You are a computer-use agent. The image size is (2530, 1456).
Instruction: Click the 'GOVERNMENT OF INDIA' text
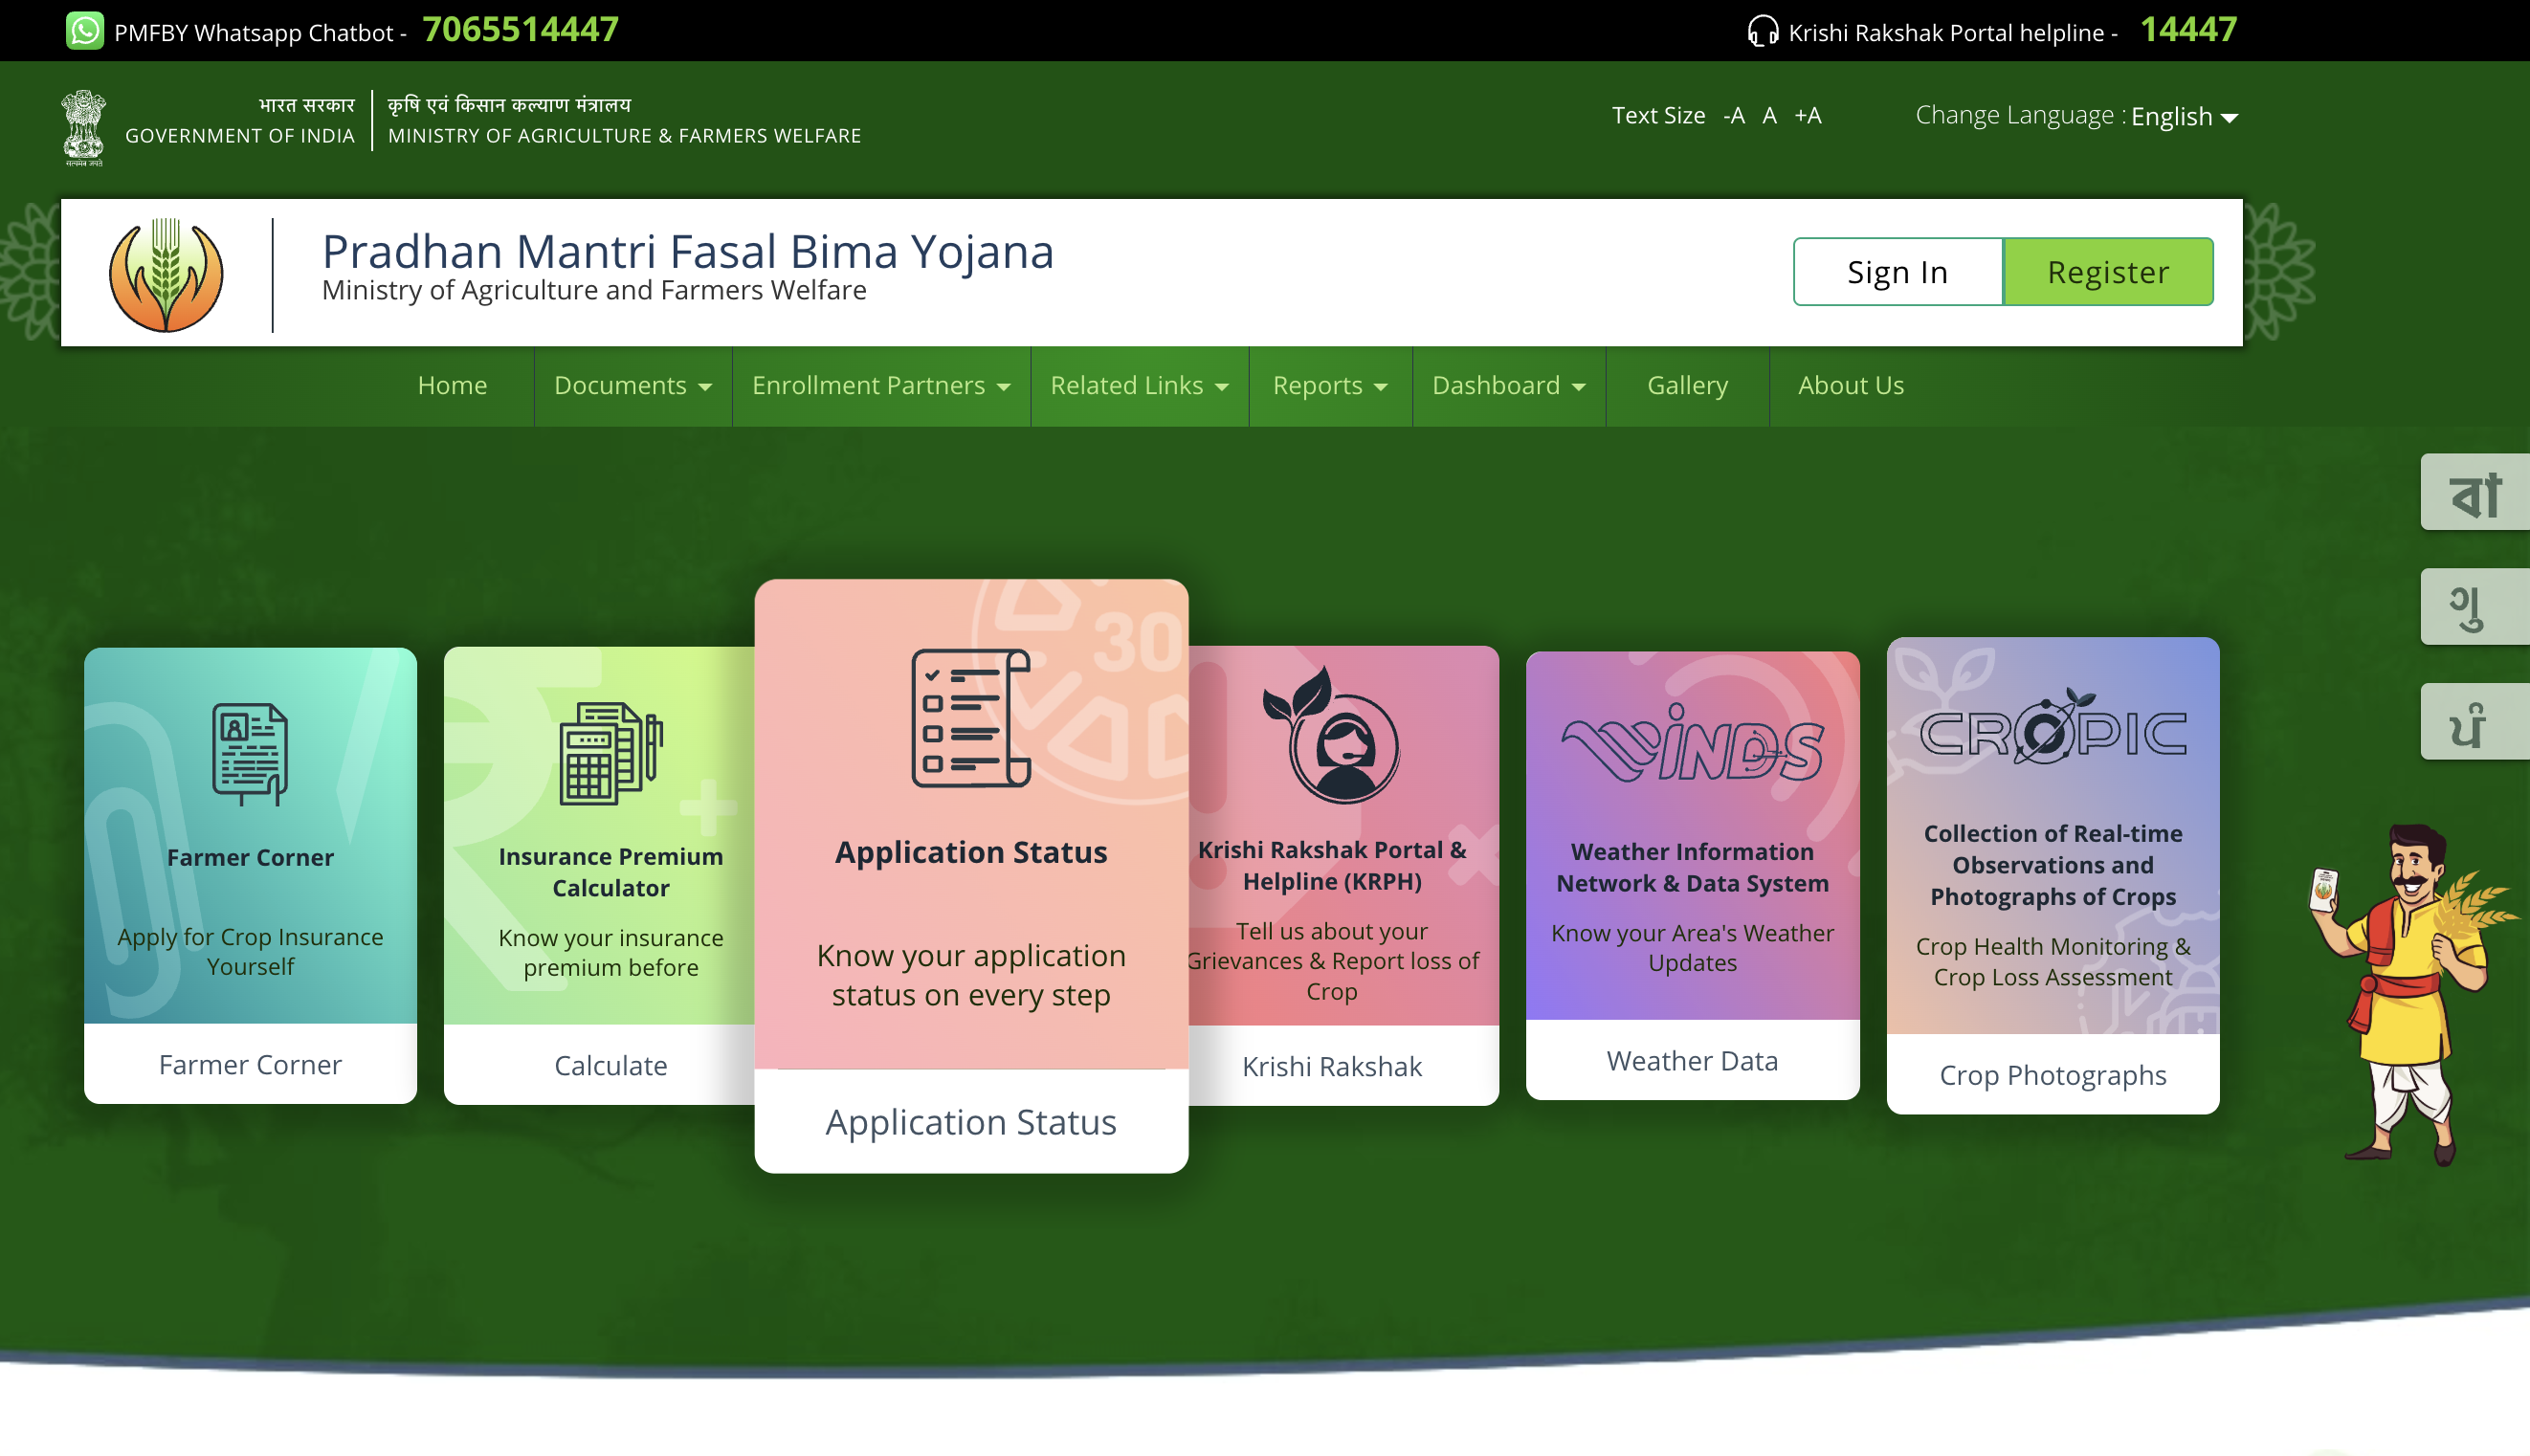coord(240,136)
